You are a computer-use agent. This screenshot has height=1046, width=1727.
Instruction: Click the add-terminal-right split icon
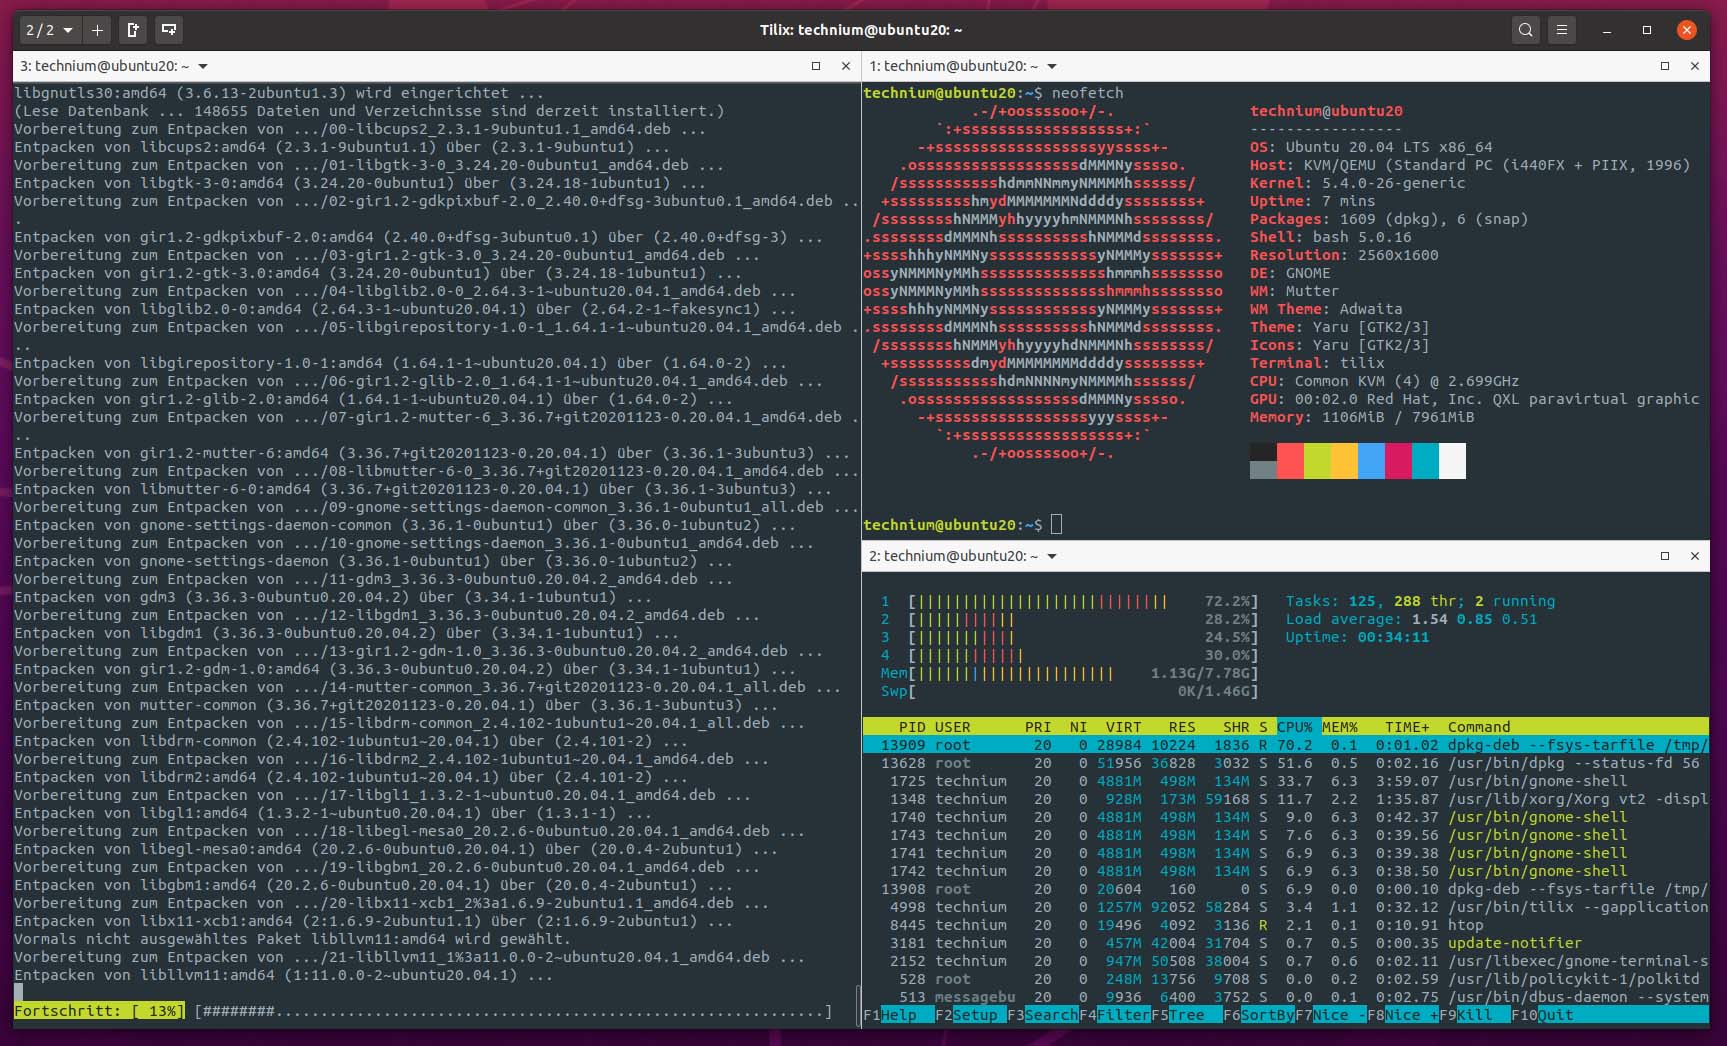[x=133, y=30]
